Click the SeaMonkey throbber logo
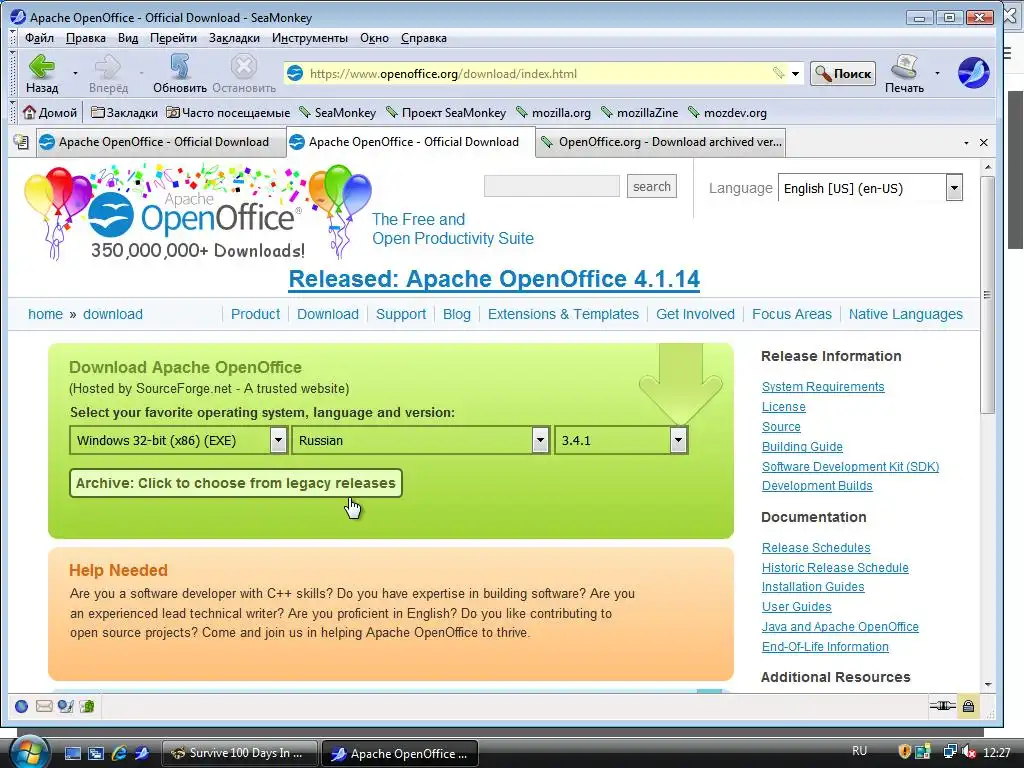 (x=973, y=72)
